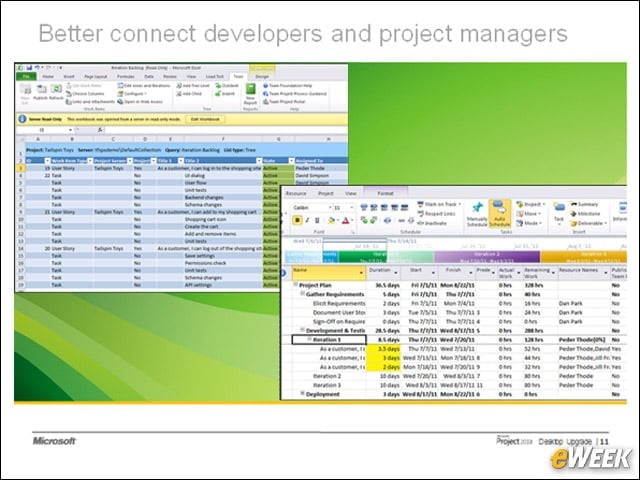Open the Duration column dropdown arrow

[396, 273]
